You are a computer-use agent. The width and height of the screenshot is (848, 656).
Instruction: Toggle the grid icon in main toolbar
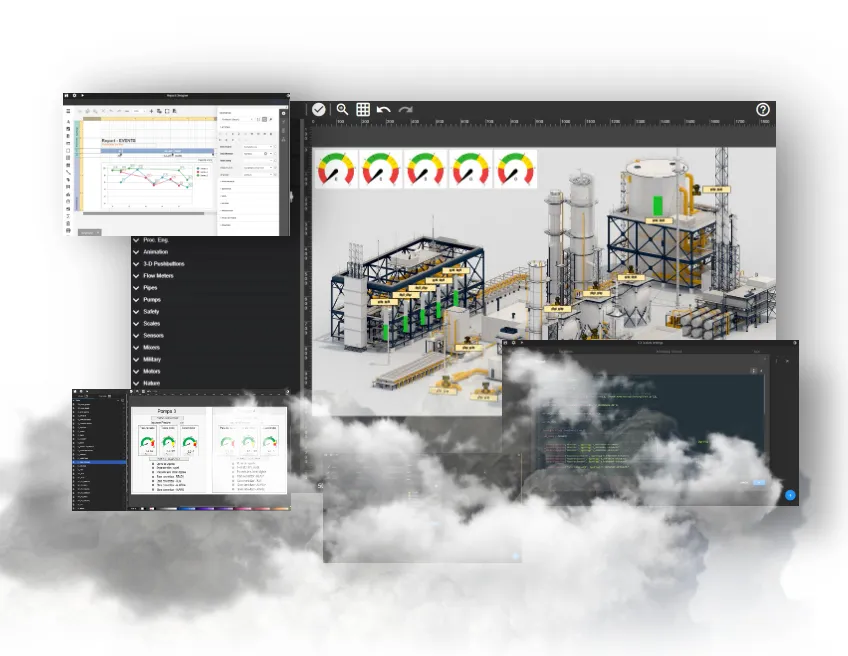(x=363, y=109)
